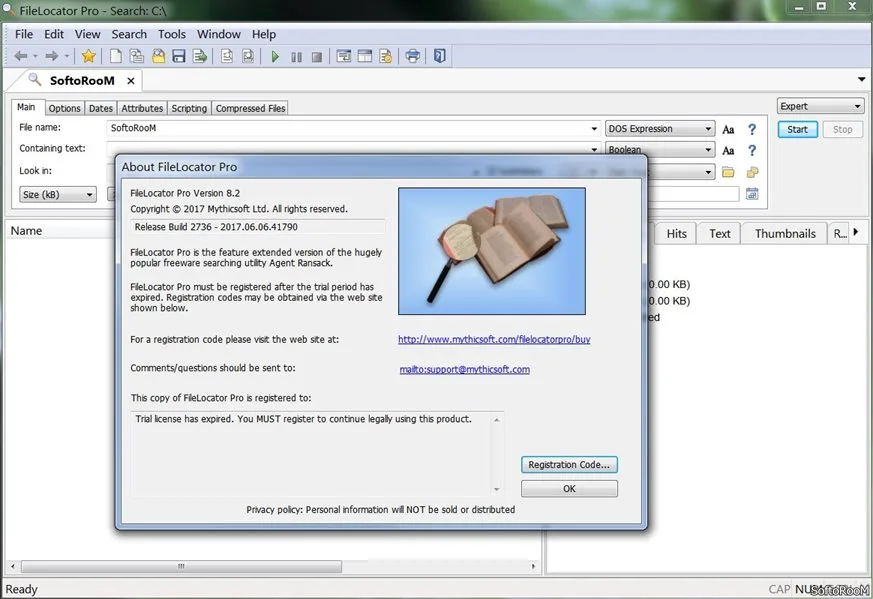Open the Search menu
The height and width of the screenshot is (599, 873).
click(x=129, y=35)
